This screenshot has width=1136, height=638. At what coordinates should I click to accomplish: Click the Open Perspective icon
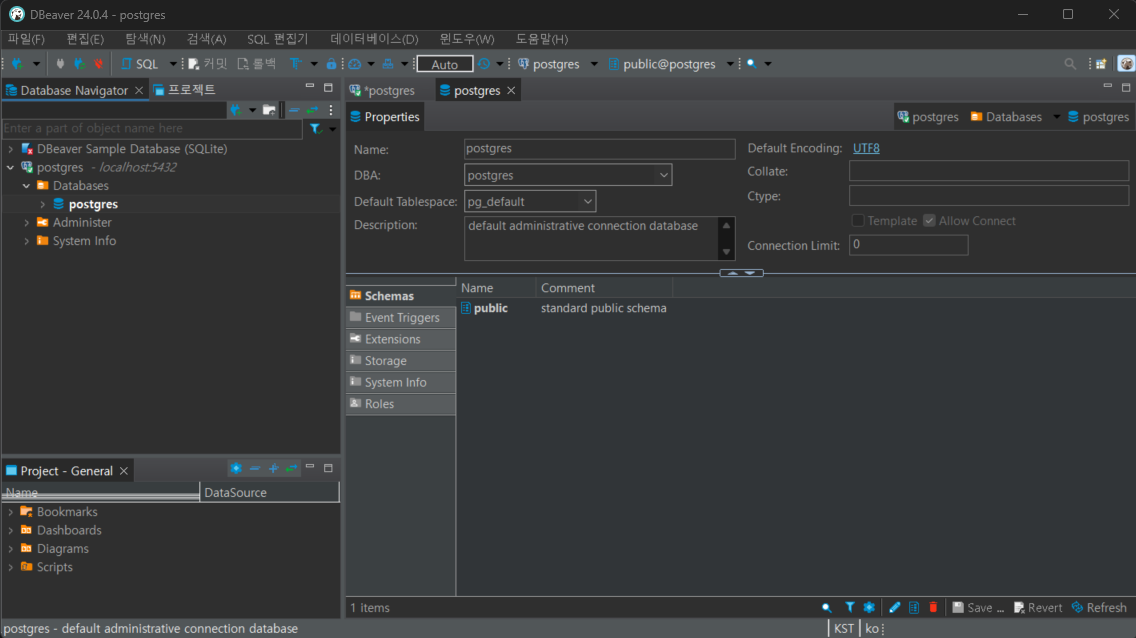pyautogui.click(x=1101, y=64)
